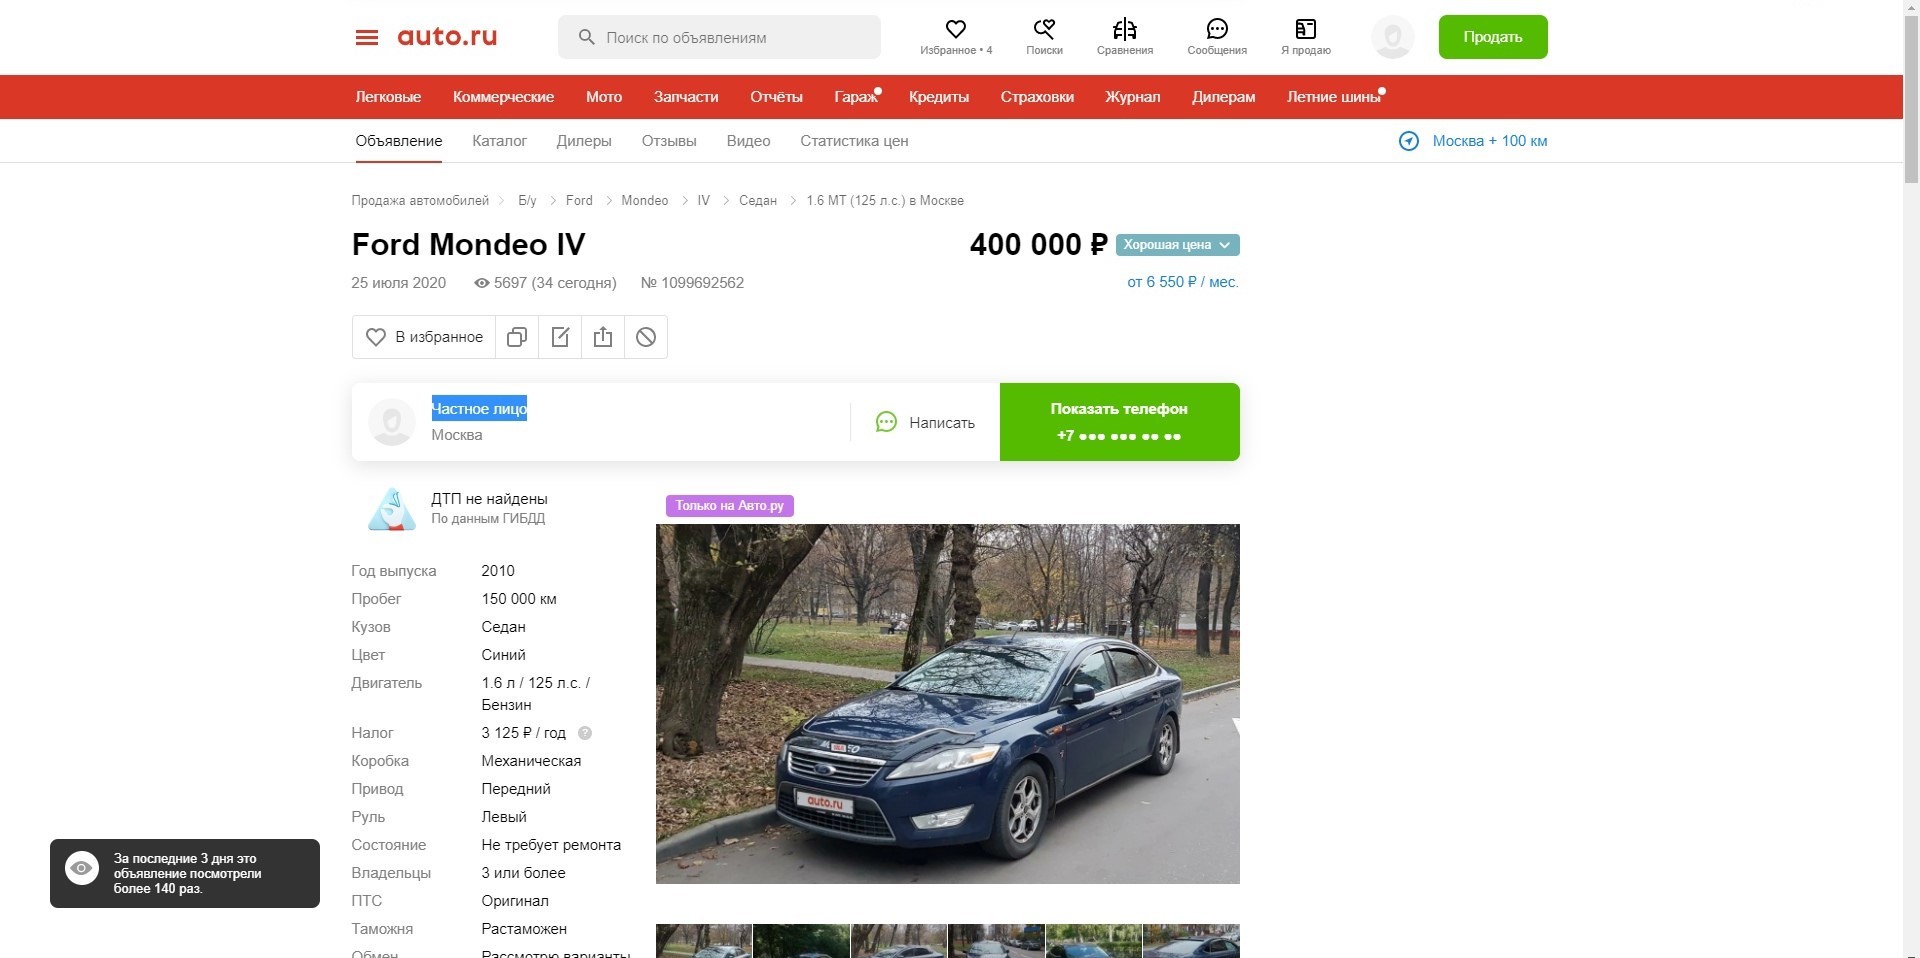Click the copy/compare icon next to В избранное
This screenshot has height=958, width=1920.
[x=517, y=337]
